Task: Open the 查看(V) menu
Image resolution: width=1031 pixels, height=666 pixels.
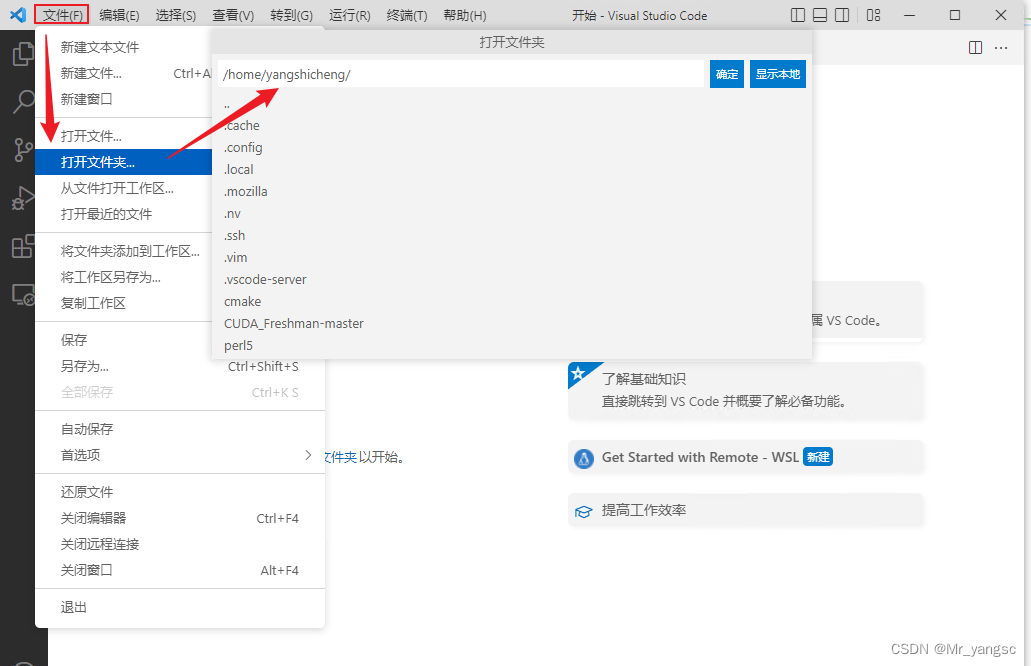Action: 233,14
